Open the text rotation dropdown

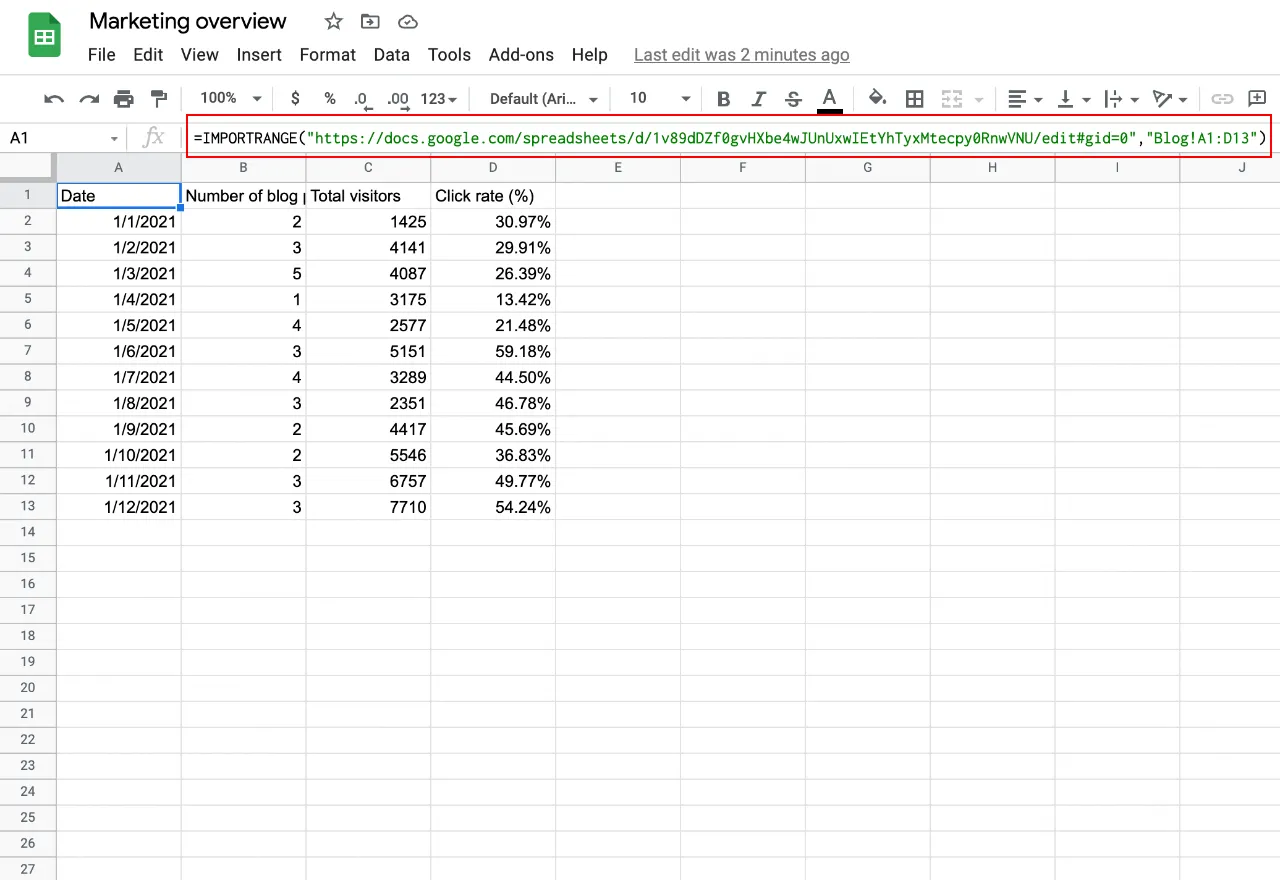pyautogui.click(x=1169, y=98)
